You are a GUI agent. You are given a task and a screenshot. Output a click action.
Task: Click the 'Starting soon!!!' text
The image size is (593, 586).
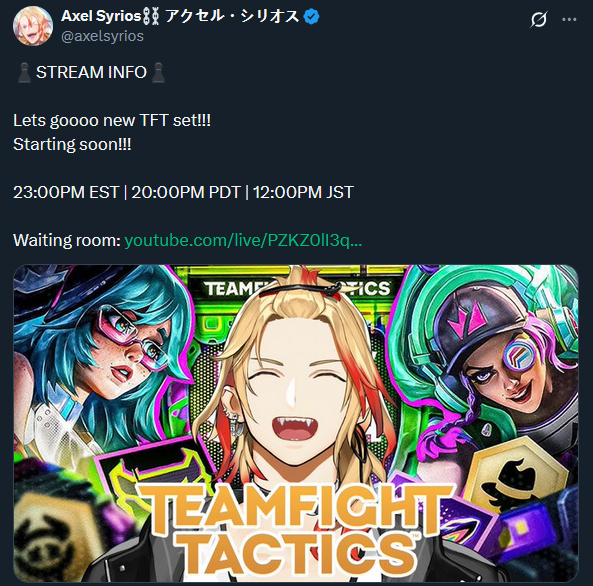(72, 145)
